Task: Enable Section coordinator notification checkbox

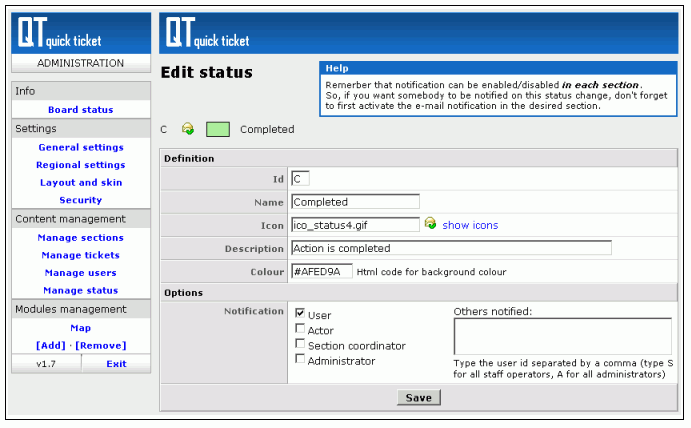Action: coord(300,345)
